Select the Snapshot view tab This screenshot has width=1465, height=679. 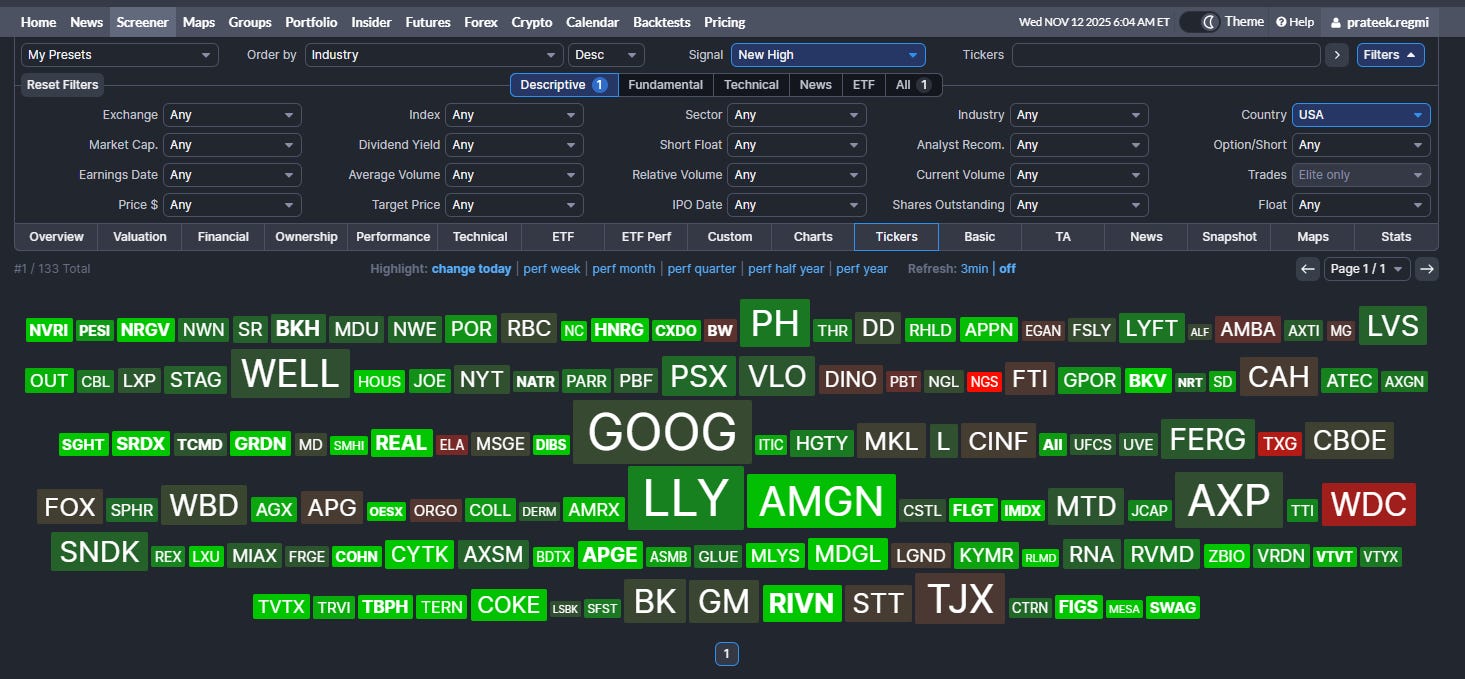click(1229, 237)
